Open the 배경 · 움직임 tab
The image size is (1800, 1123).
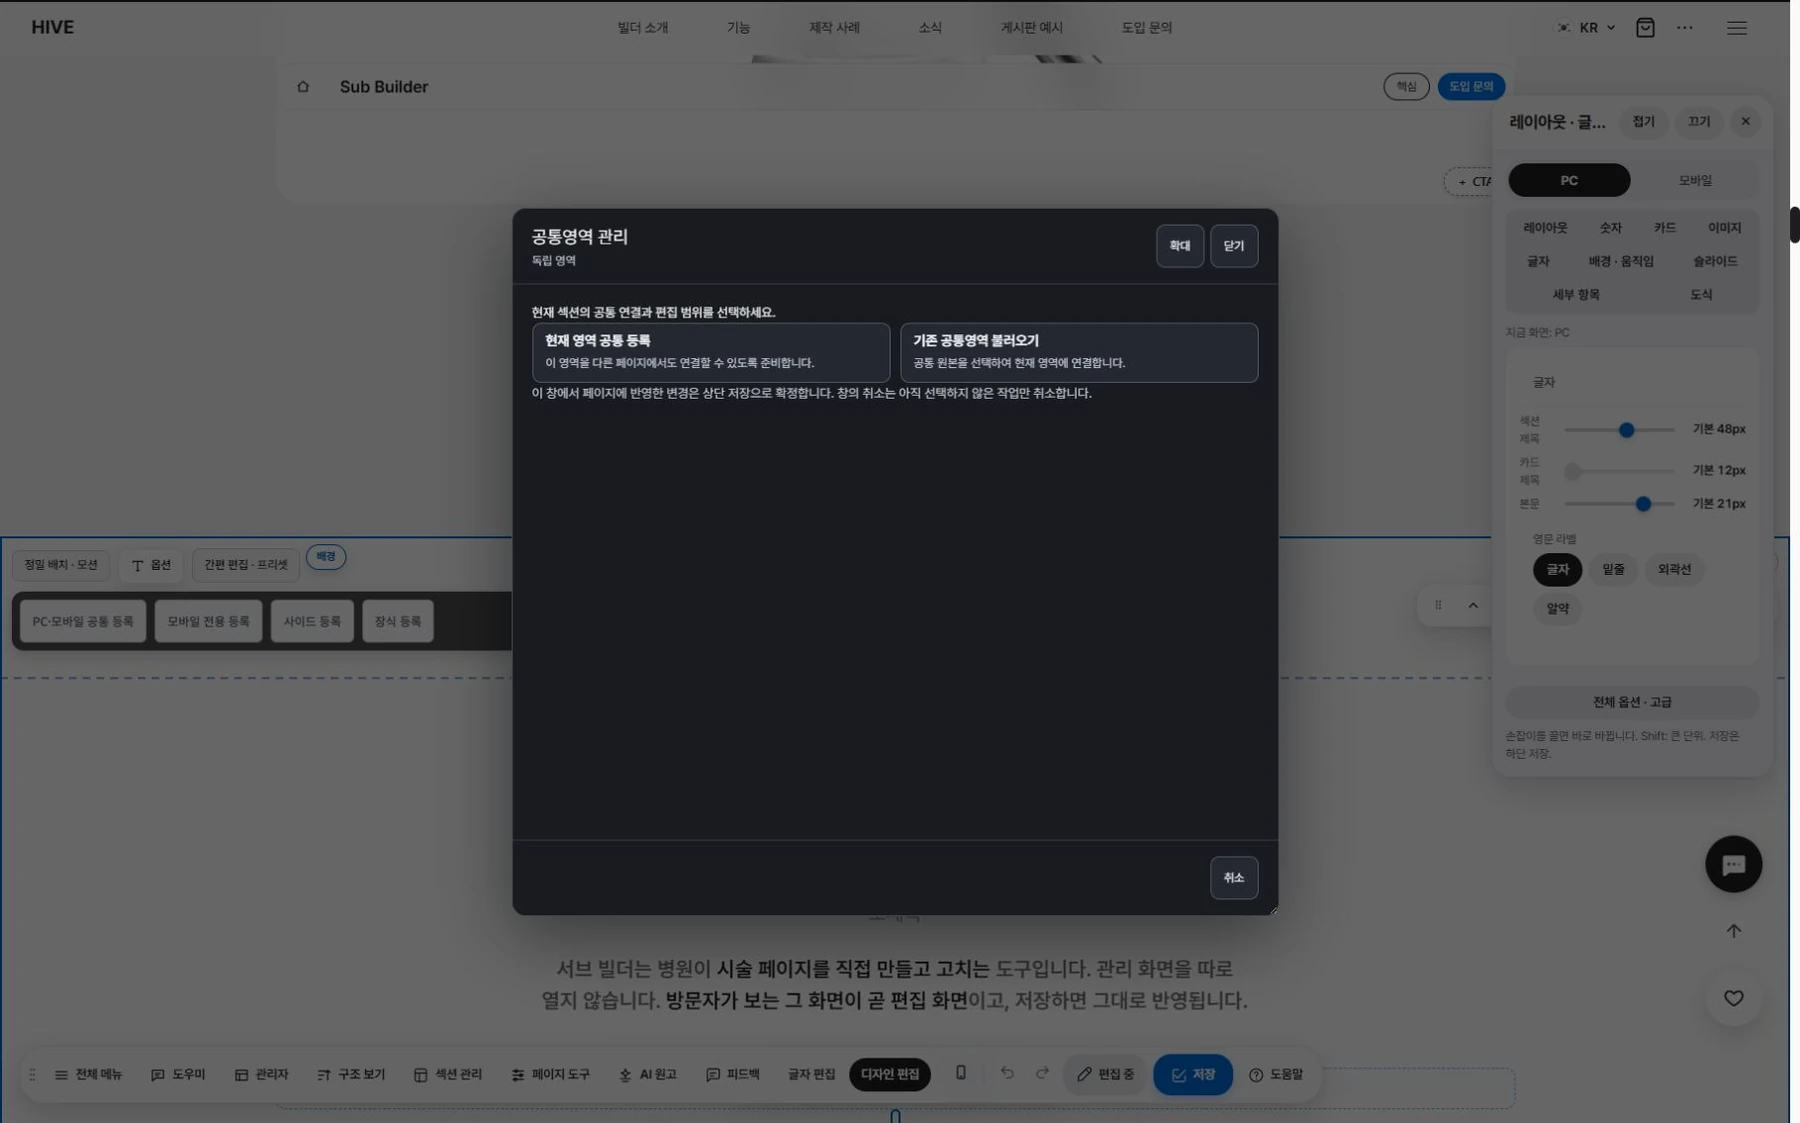pyautogui.click(x=1621, y=261)
